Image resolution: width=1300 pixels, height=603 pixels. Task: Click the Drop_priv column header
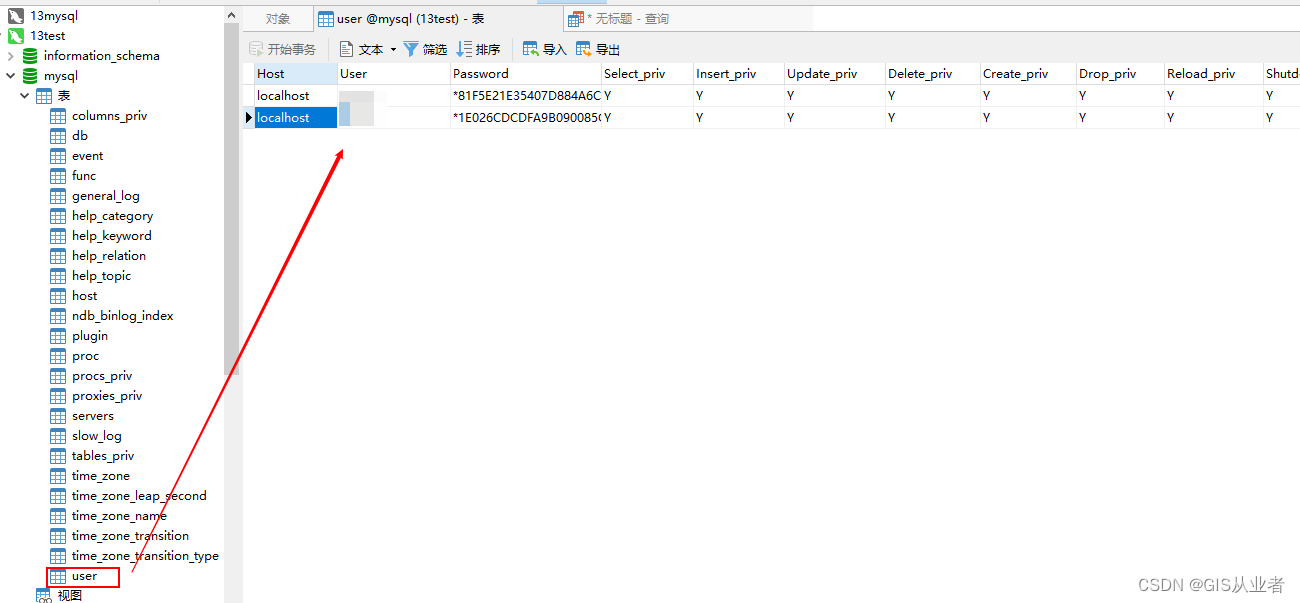1120,73
